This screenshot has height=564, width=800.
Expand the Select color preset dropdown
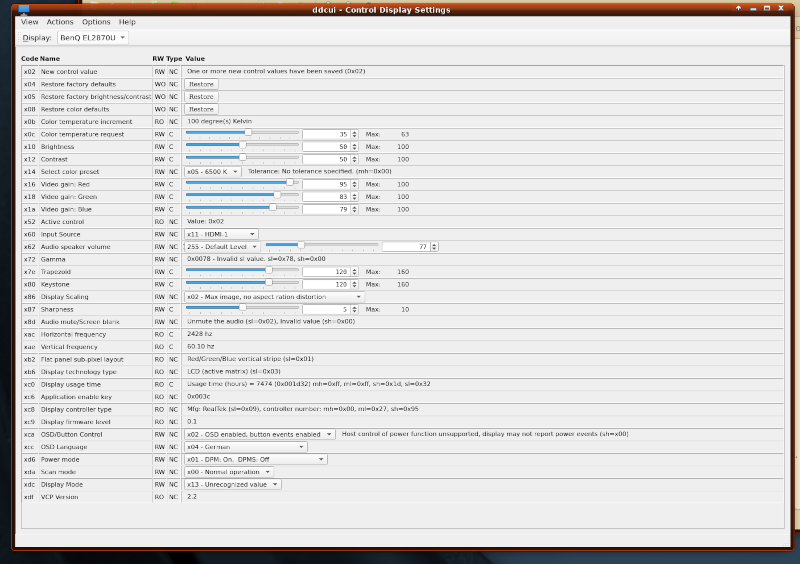point(212,171)
